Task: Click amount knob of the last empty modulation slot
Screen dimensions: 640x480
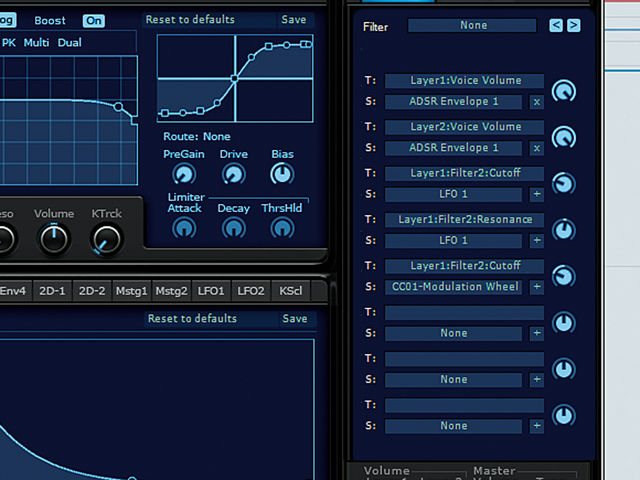Action: tap(564, 416)
